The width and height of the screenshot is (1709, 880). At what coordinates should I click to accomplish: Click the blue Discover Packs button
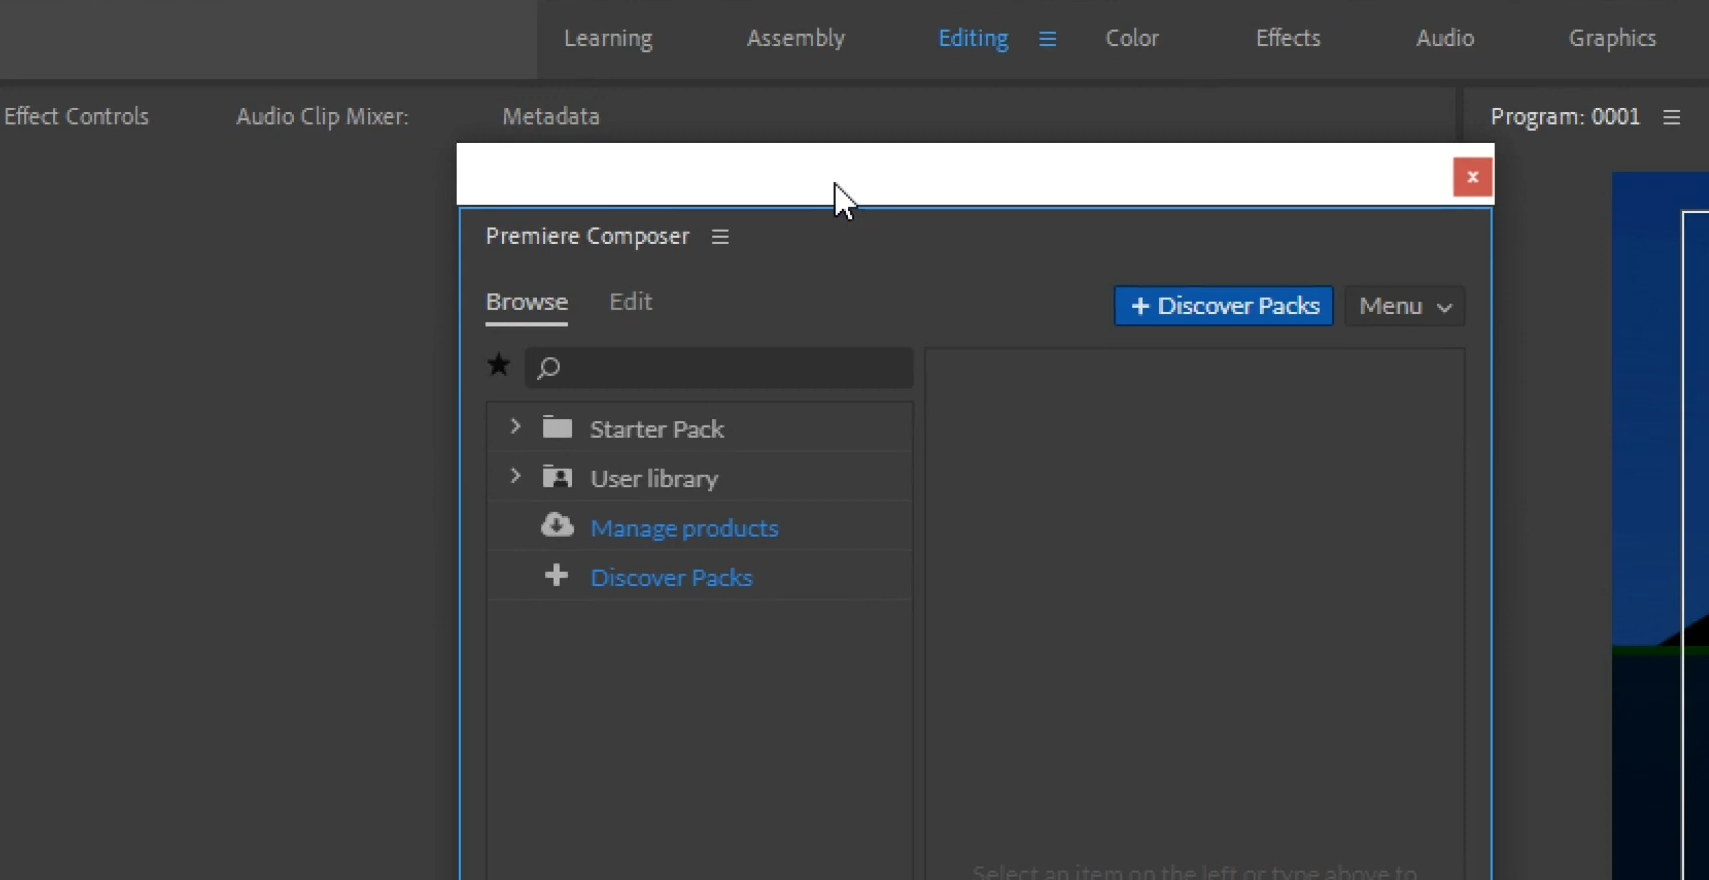point(1223,306)
